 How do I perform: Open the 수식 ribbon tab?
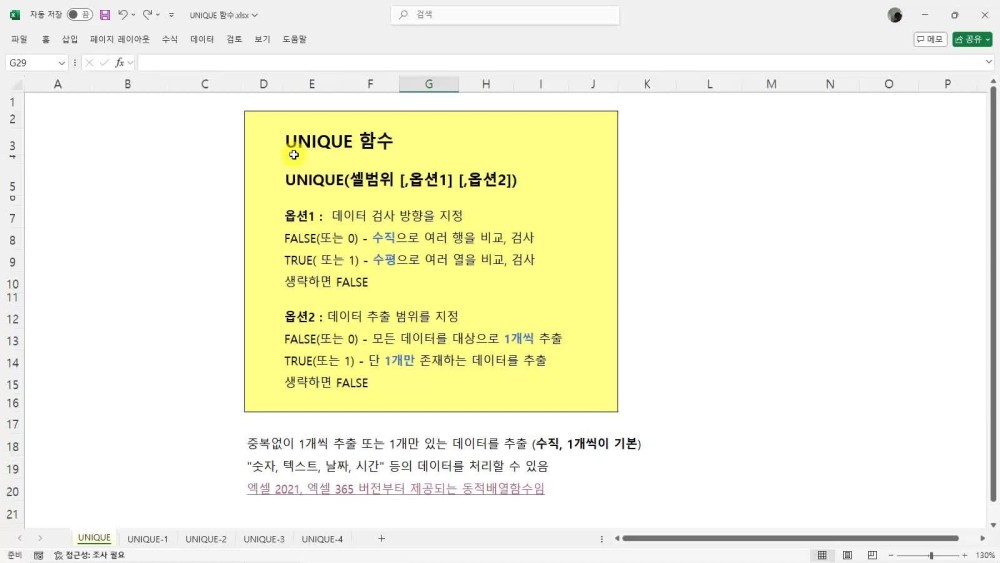pos(170,39)
